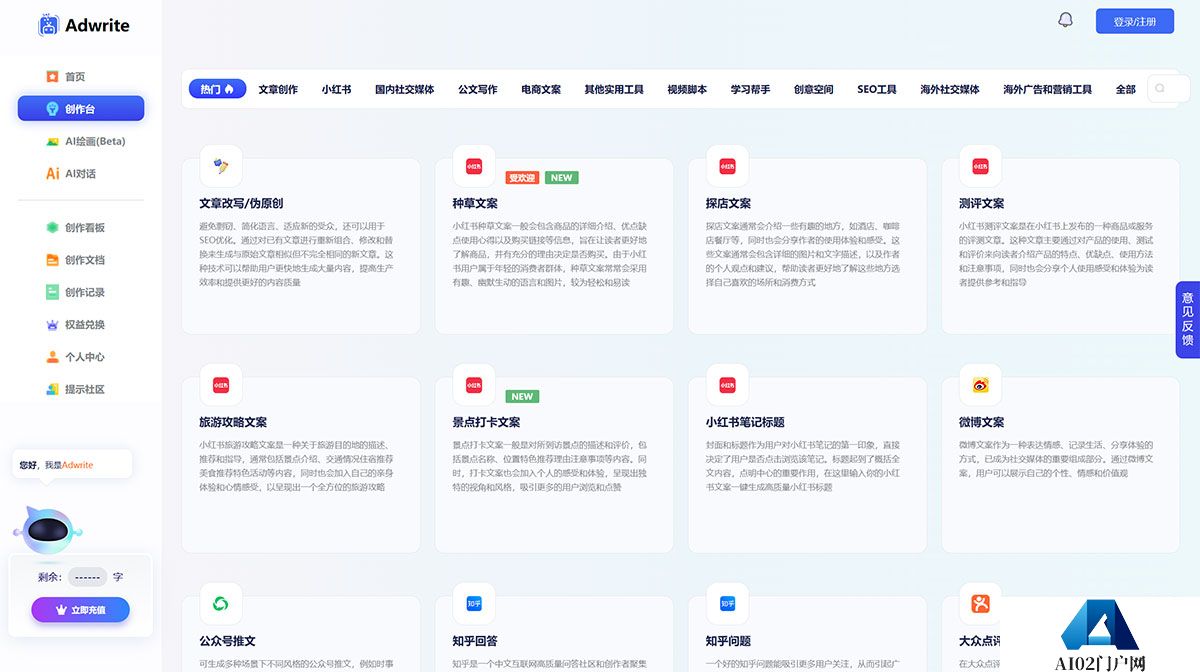The width and height of the screenshot is (1200, 672).
Task: Select the 创作台 lightbulb icon
Action: [52, 109]
